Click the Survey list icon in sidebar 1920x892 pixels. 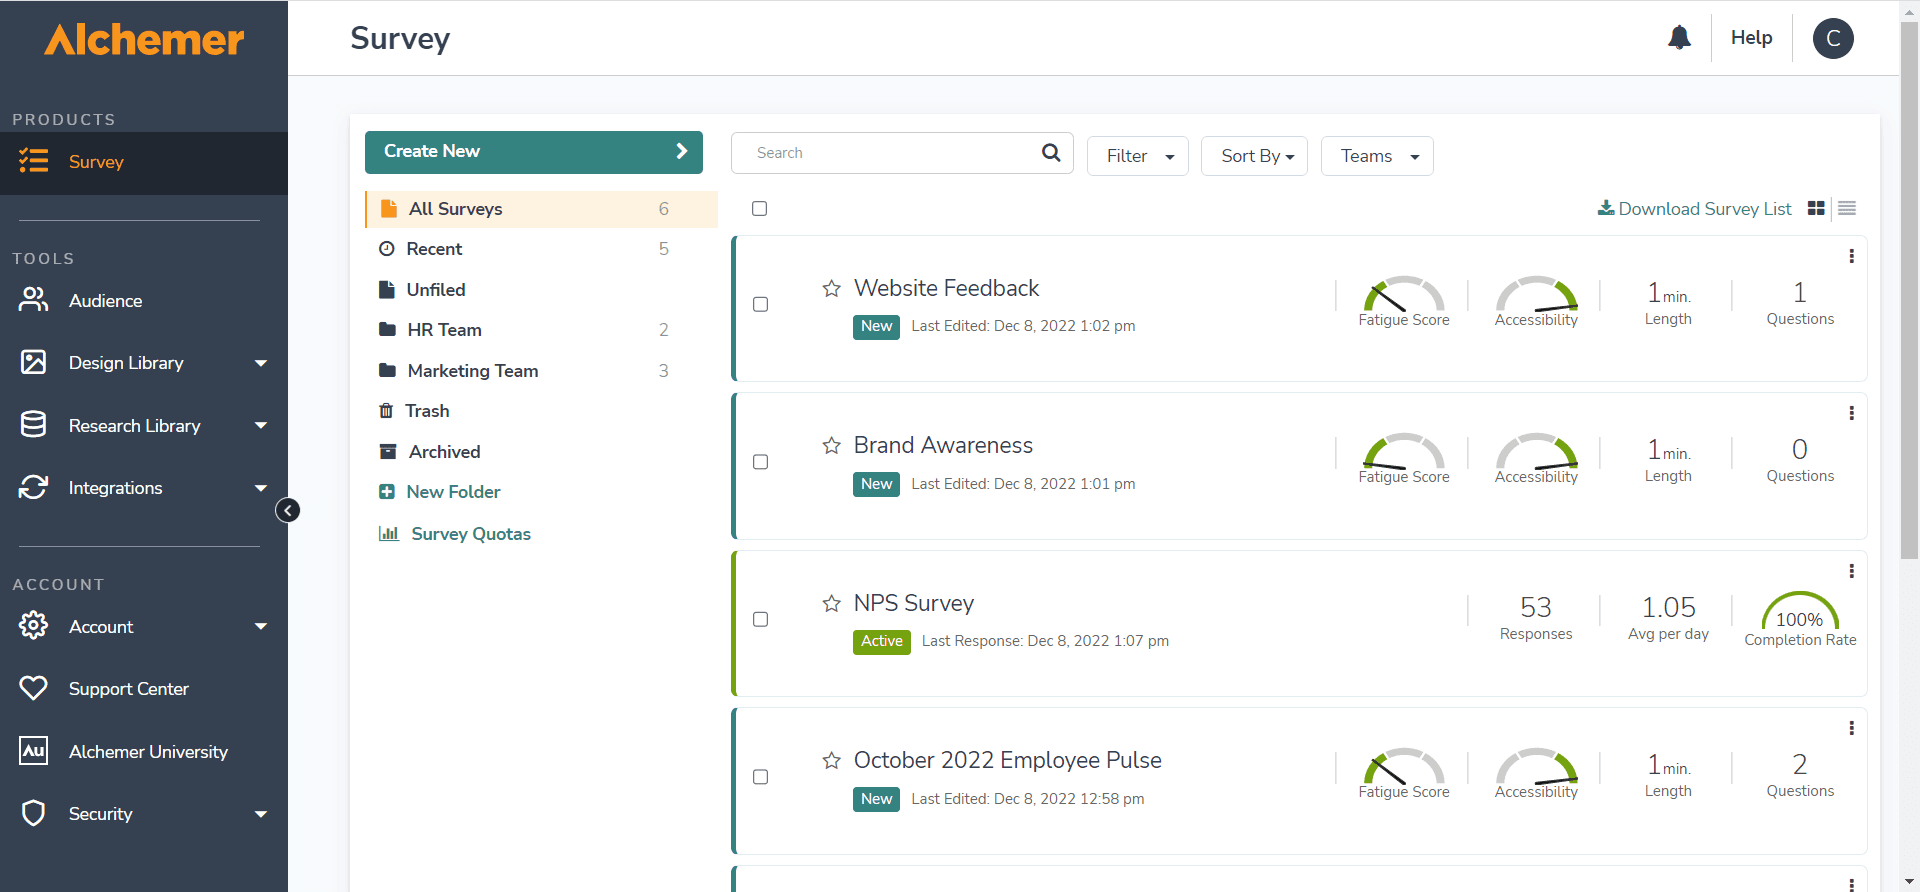[x=33, y=161]
